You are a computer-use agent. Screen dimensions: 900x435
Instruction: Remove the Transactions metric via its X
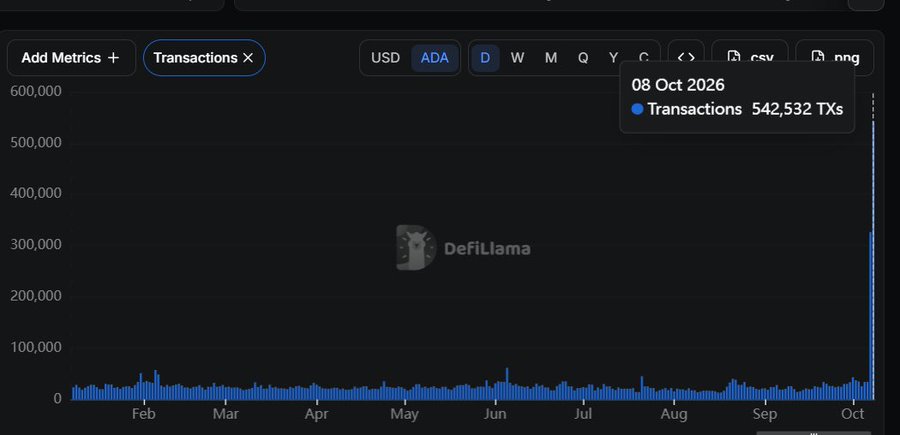tap(248, 58)
